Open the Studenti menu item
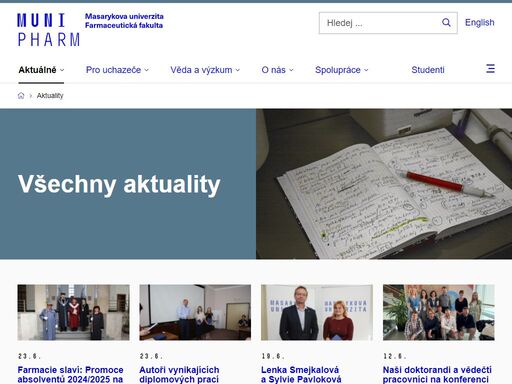The height and width of the screenshot is (384, 512). [x=428, y=70]
